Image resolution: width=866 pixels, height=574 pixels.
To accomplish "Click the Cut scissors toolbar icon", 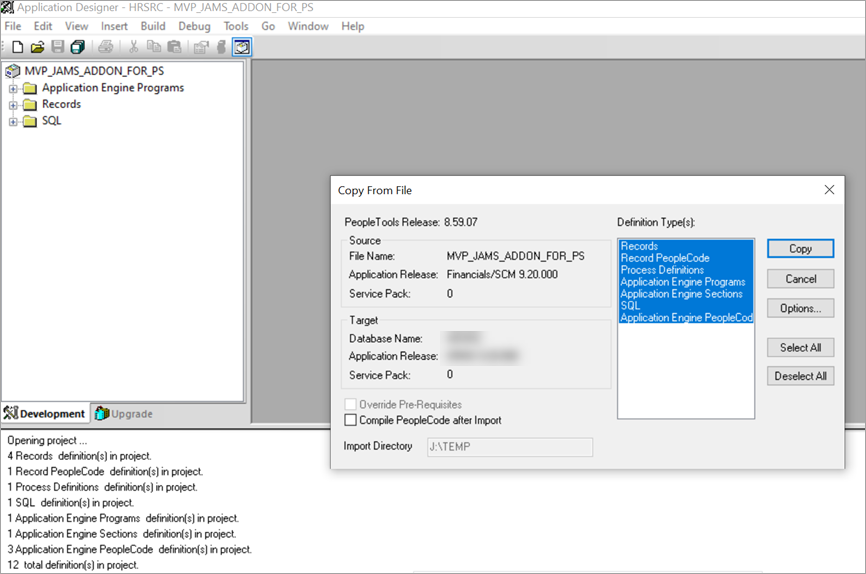I will tap(133, 47).
